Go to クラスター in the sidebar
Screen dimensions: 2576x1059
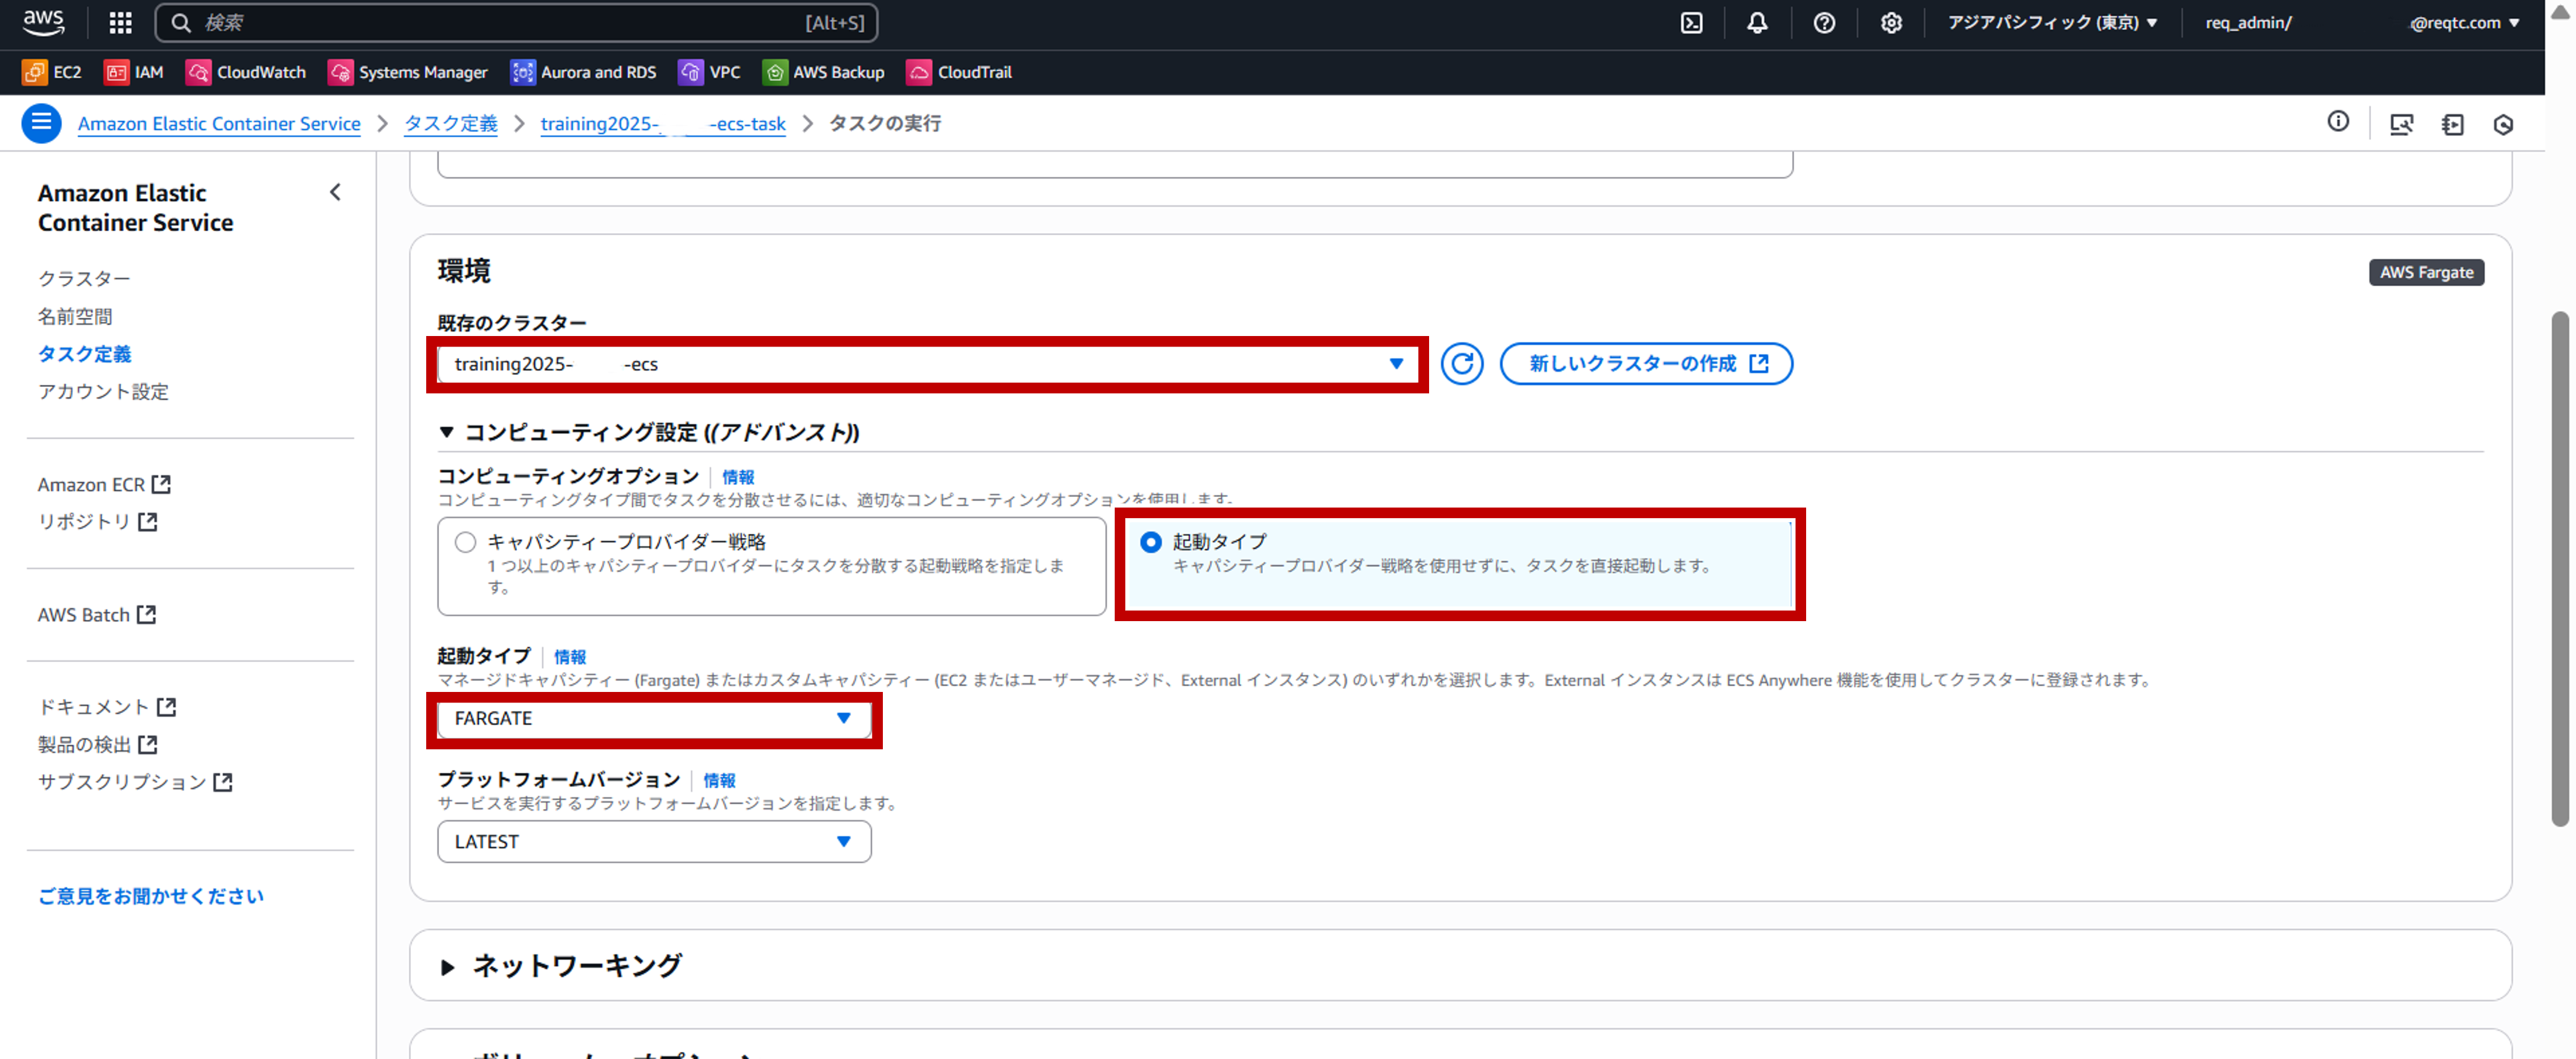(x=84, y=279)
